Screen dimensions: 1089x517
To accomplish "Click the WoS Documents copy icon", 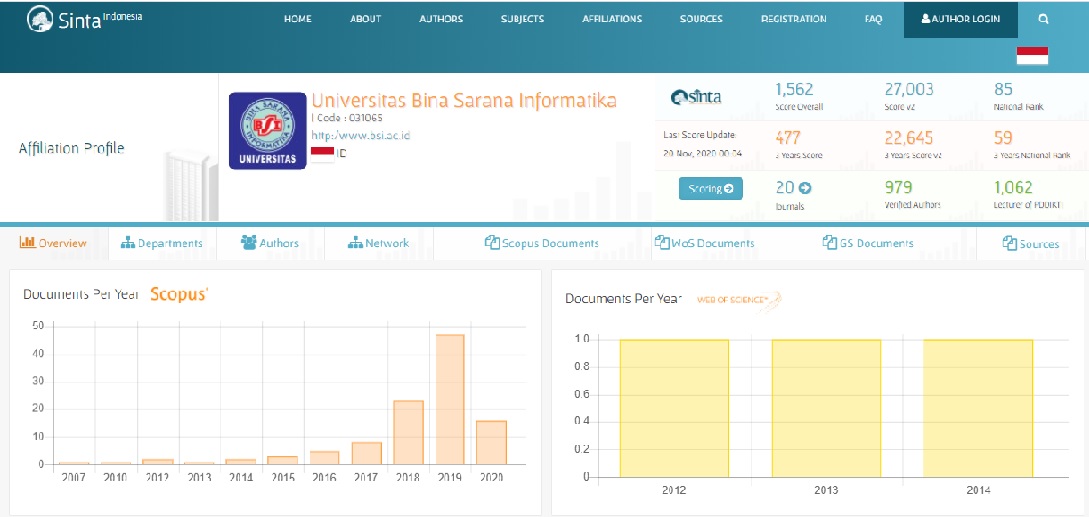I will tap(661, 243).
